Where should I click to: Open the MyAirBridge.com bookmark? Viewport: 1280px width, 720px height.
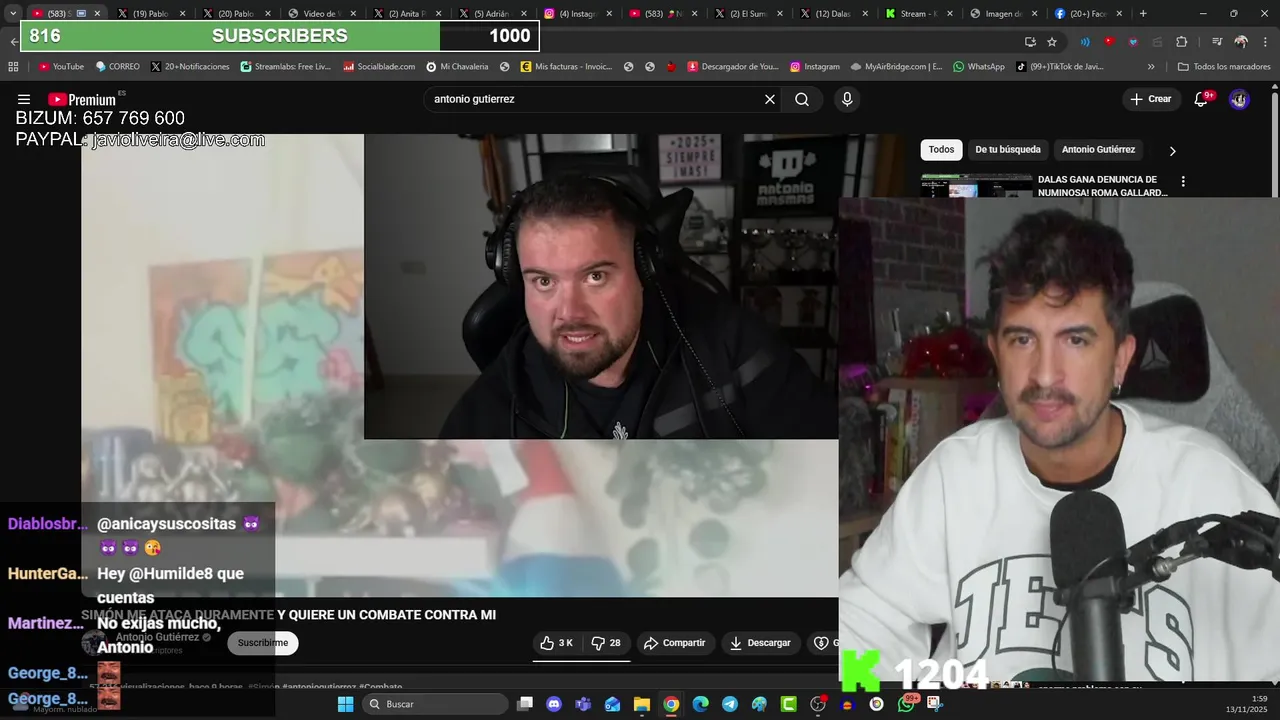point(897,67)
